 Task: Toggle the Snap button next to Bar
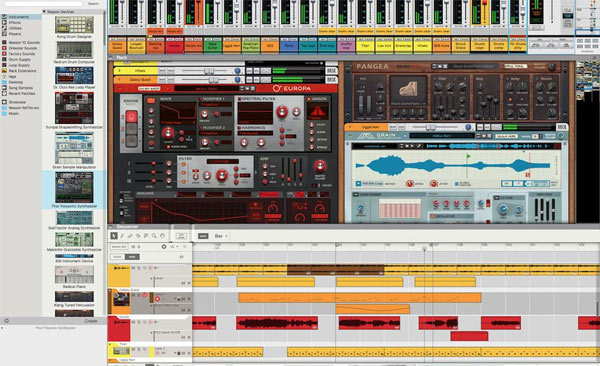pos(203,236)
